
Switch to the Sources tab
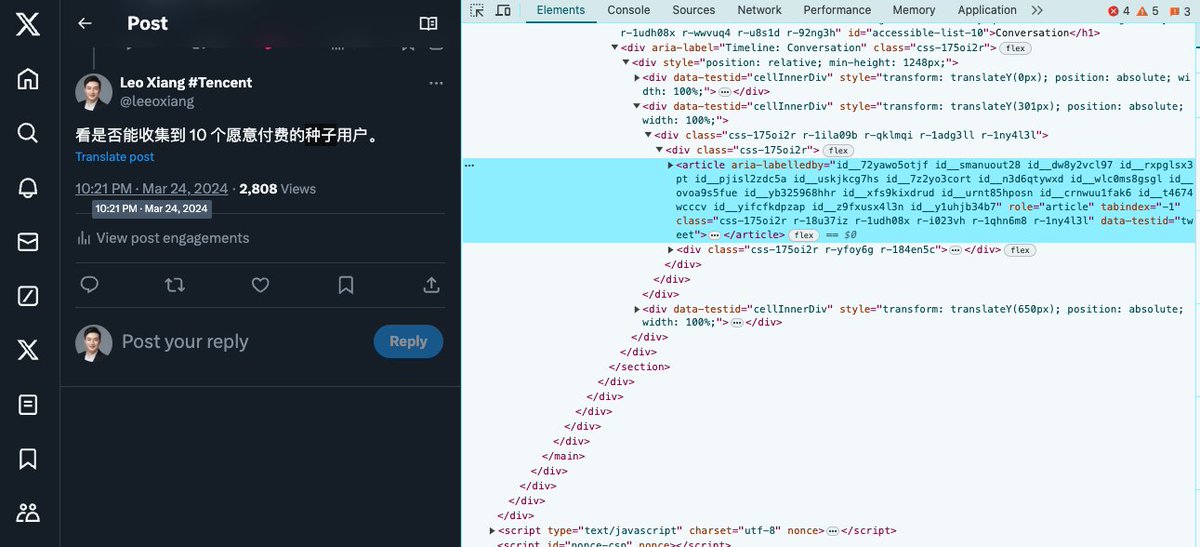coord(694,10)
